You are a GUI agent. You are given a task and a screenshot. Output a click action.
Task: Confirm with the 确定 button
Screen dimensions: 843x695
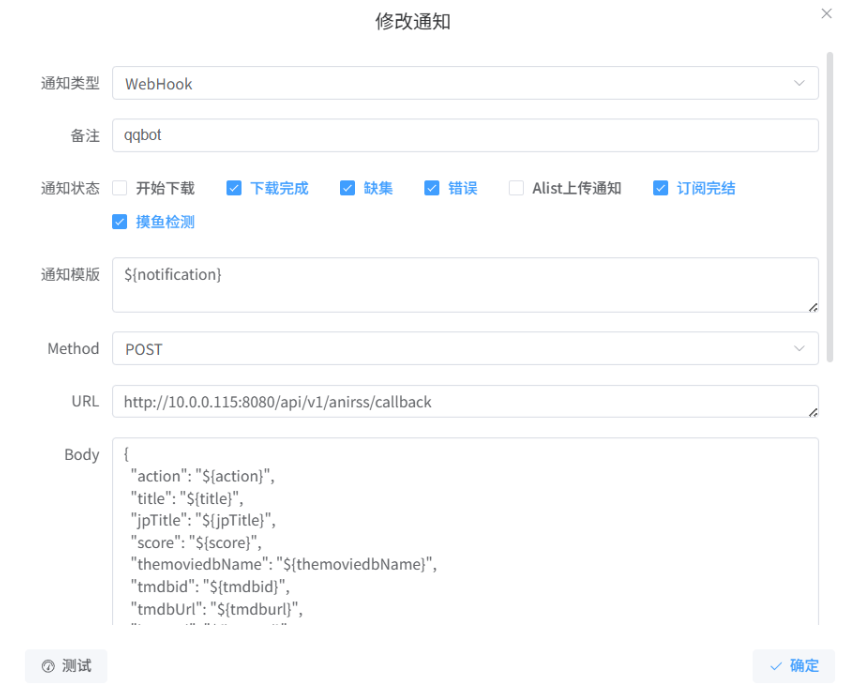click(x=794, y=666)
